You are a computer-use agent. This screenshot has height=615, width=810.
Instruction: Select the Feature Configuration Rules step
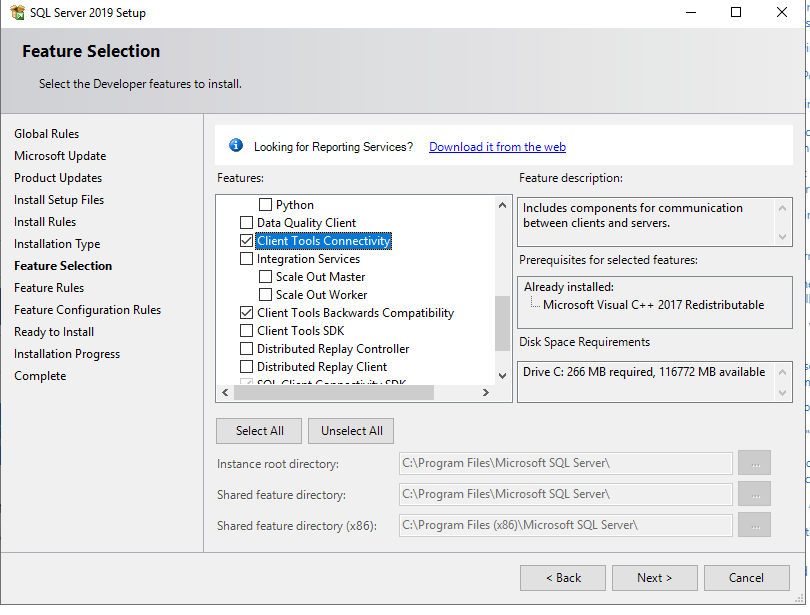tap(87, 310)
